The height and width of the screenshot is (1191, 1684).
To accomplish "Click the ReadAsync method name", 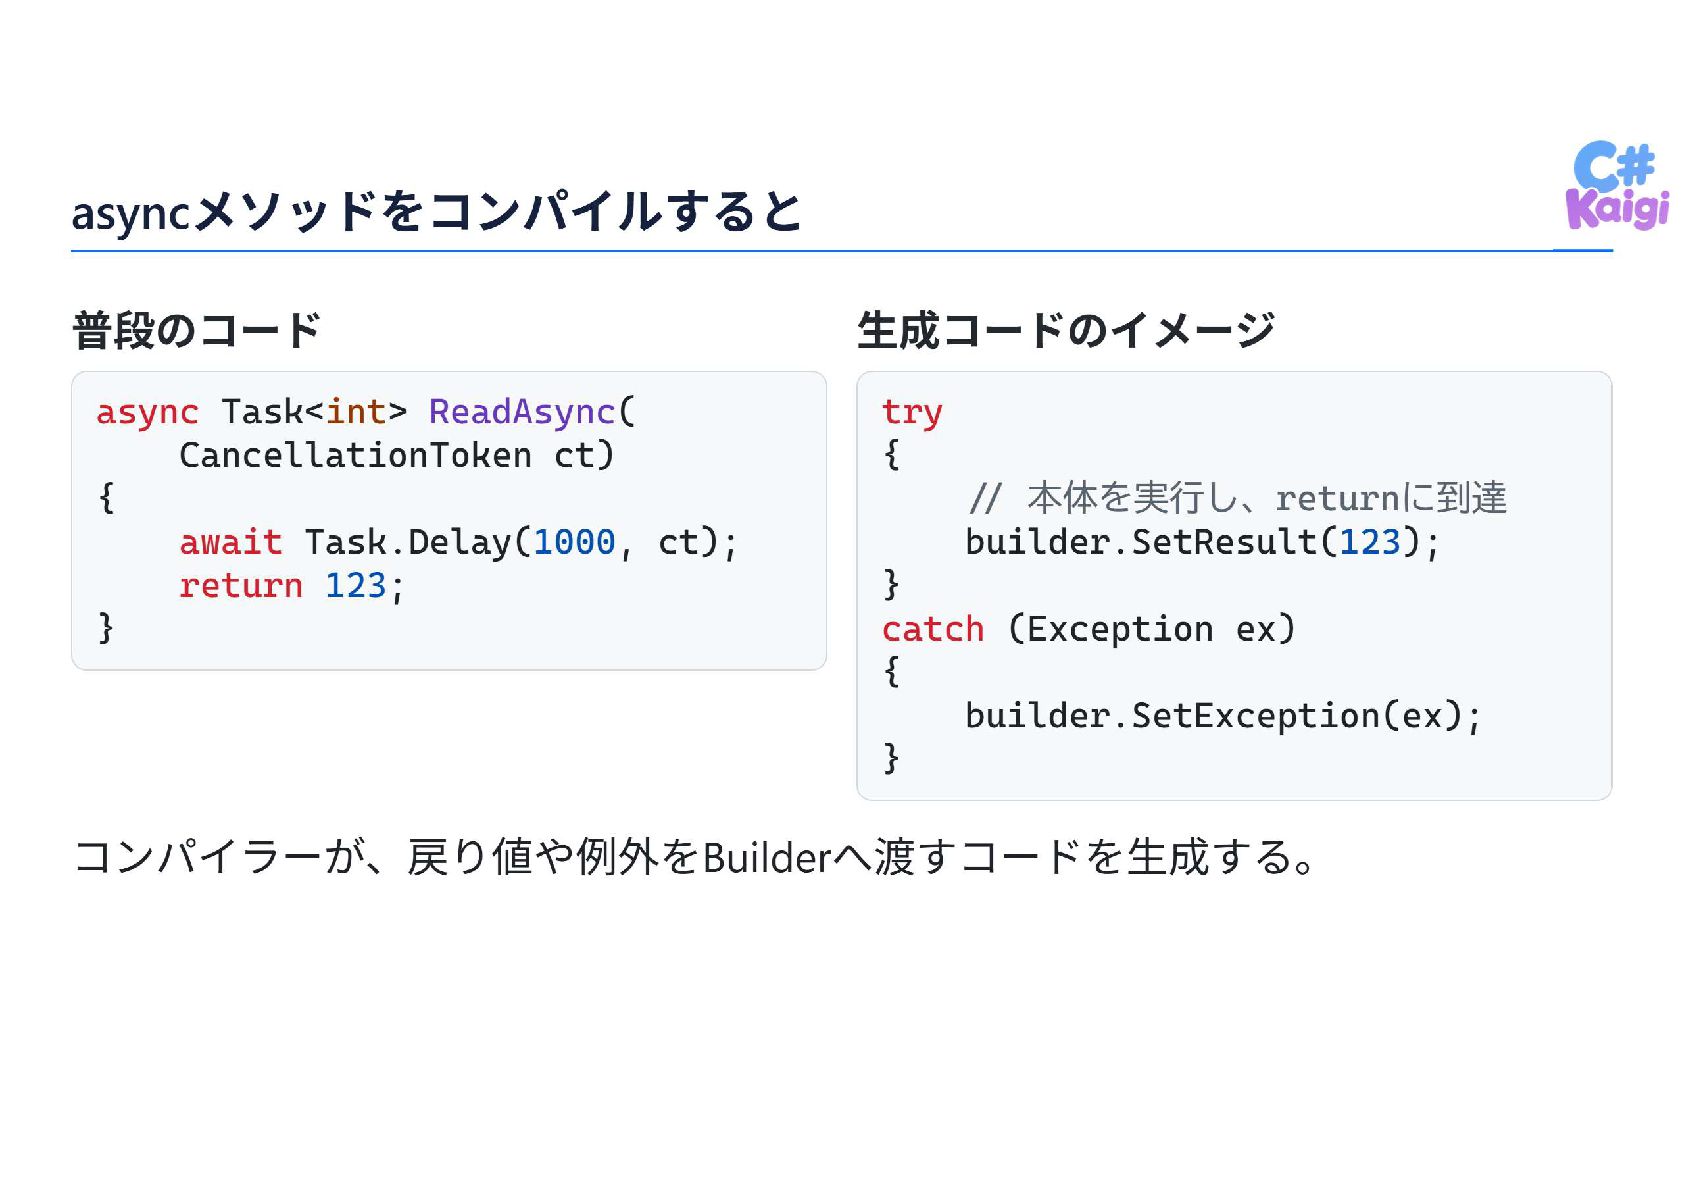I will (x=521, y=411).
